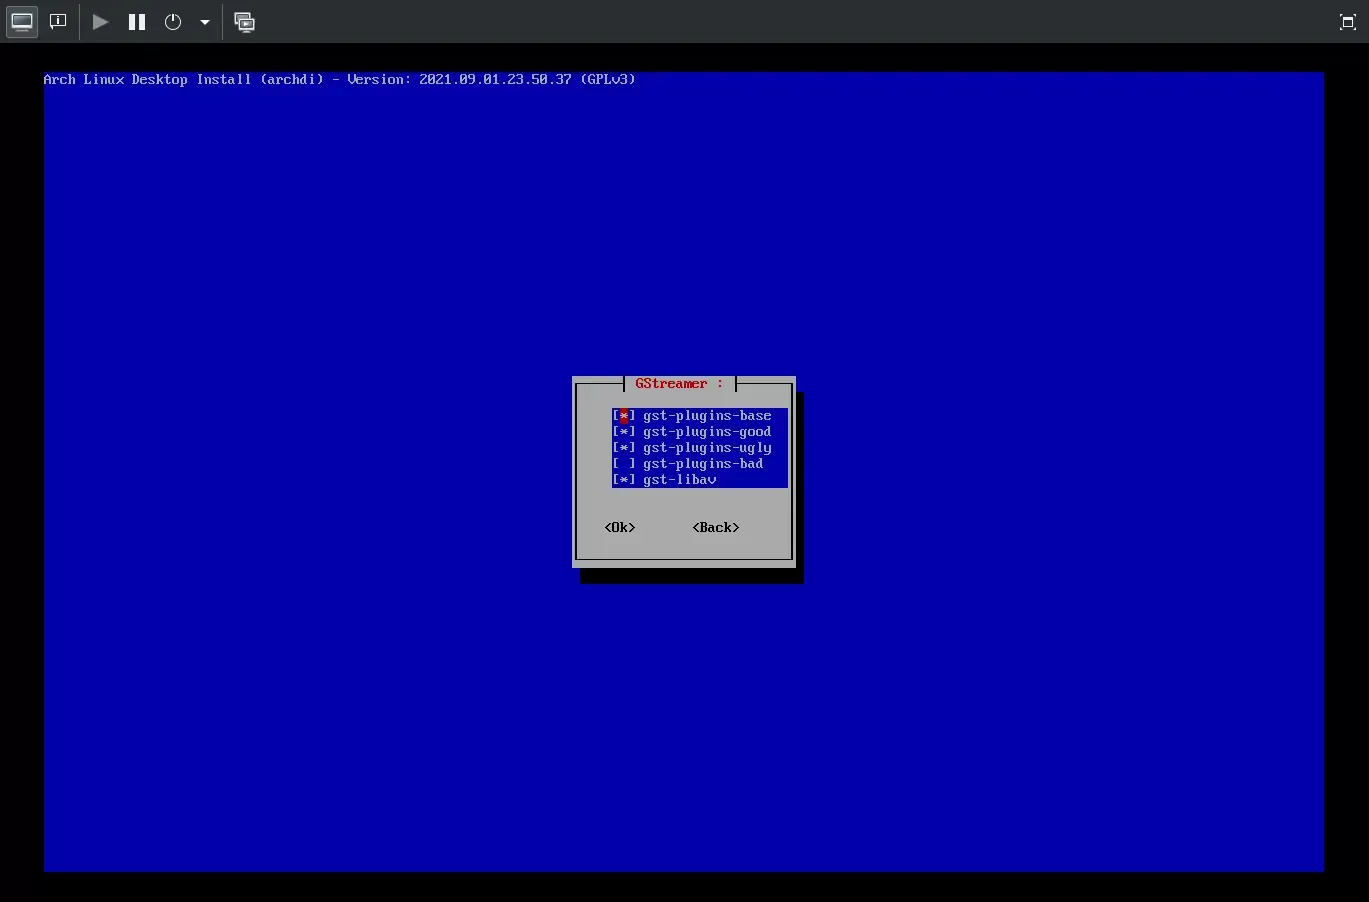Click the '(archdi)' text in the header

coord(292,79)
